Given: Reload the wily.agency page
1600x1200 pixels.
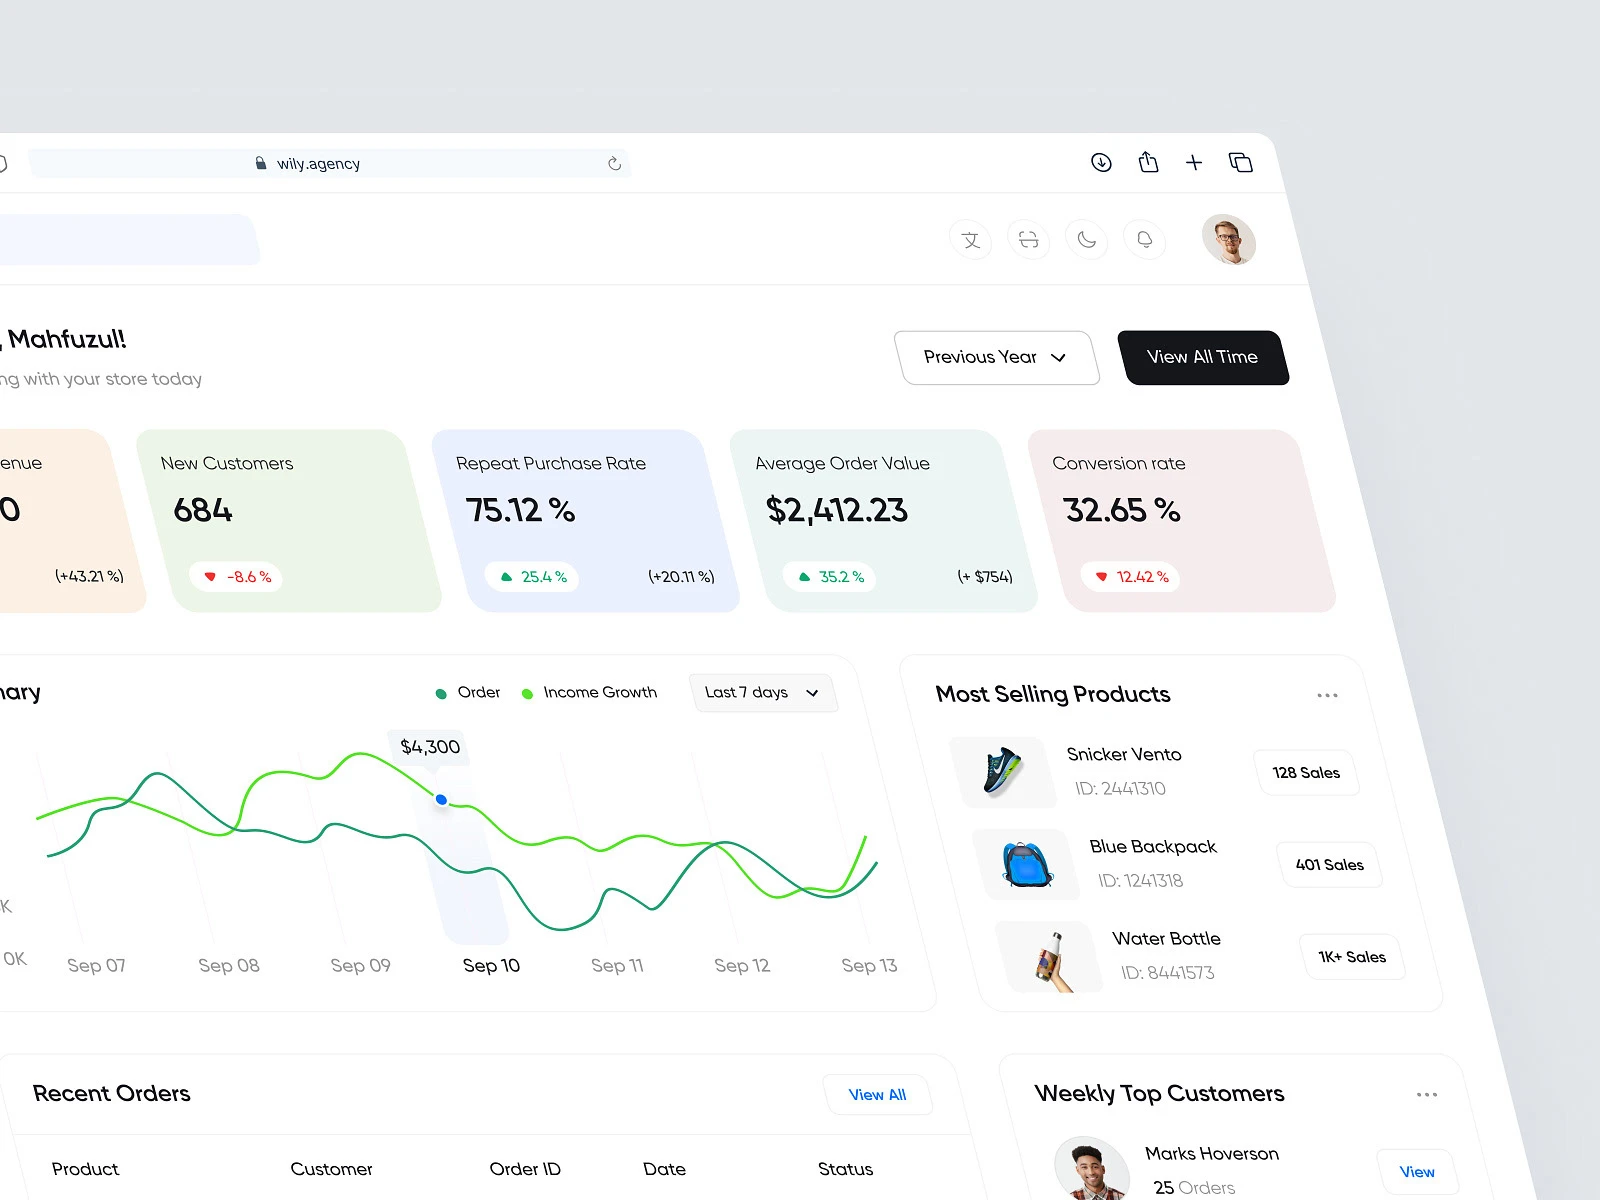Looking at the screenshot, I should 614,163.
